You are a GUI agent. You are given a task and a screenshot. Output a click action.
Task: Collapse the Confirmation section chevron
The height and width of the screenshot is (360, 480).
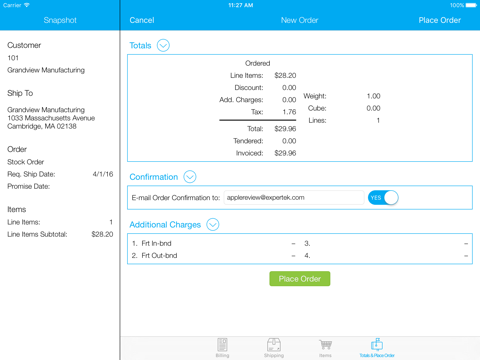tap(190, 177)
